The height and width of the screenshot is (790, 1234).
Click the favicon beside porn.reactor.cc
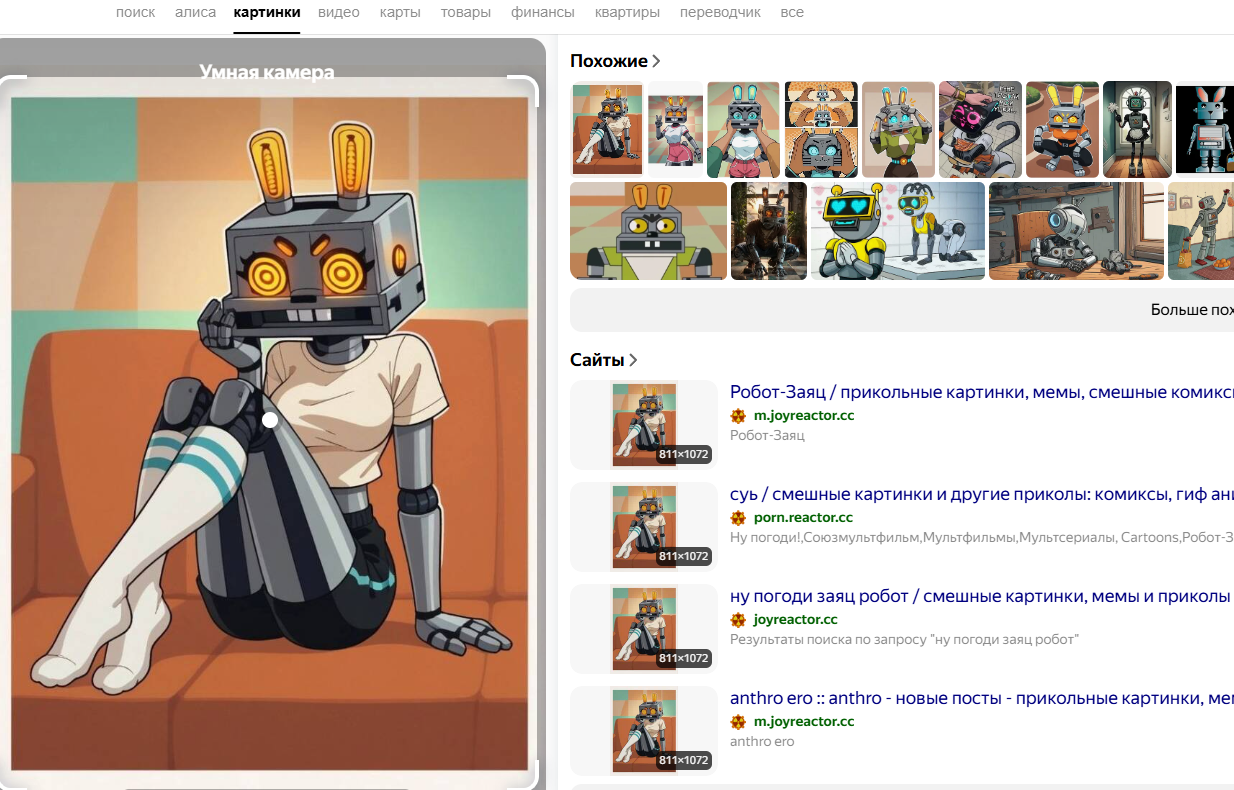[738, 518]
